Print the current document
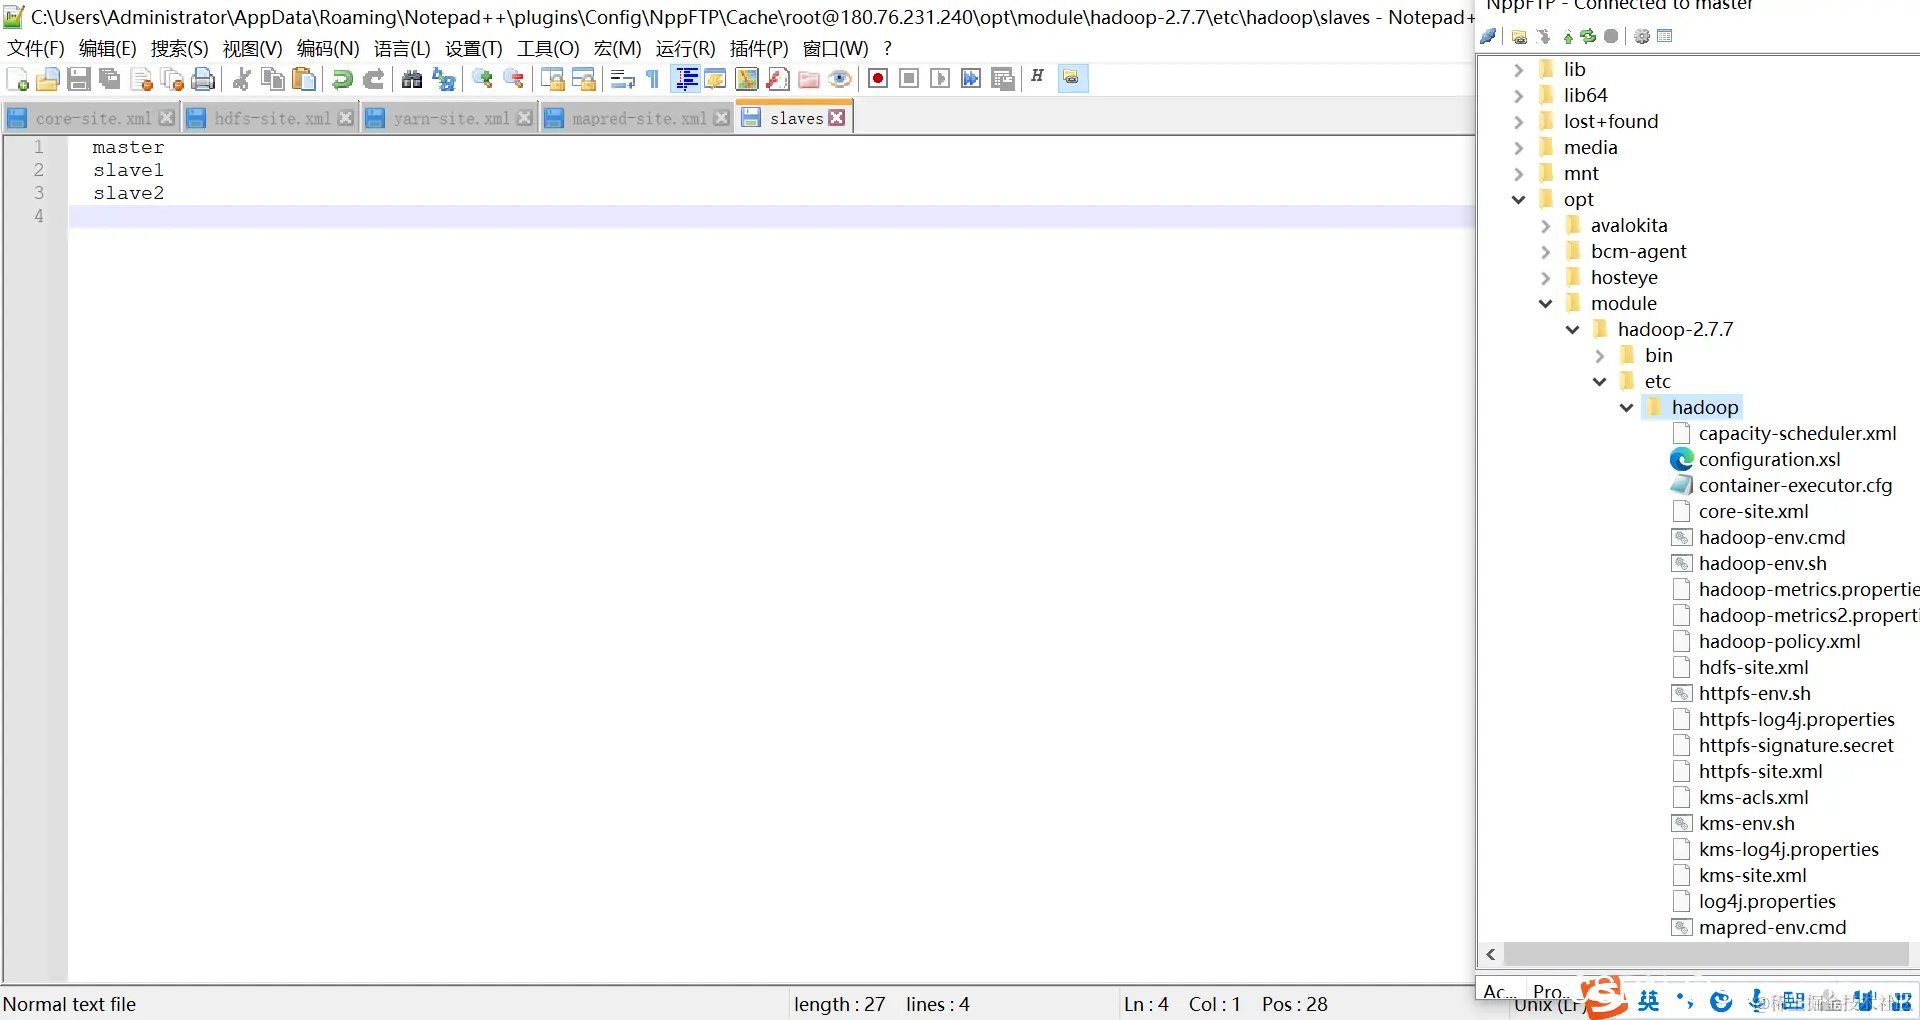Screen dimensions: 1920x1020 203,79
